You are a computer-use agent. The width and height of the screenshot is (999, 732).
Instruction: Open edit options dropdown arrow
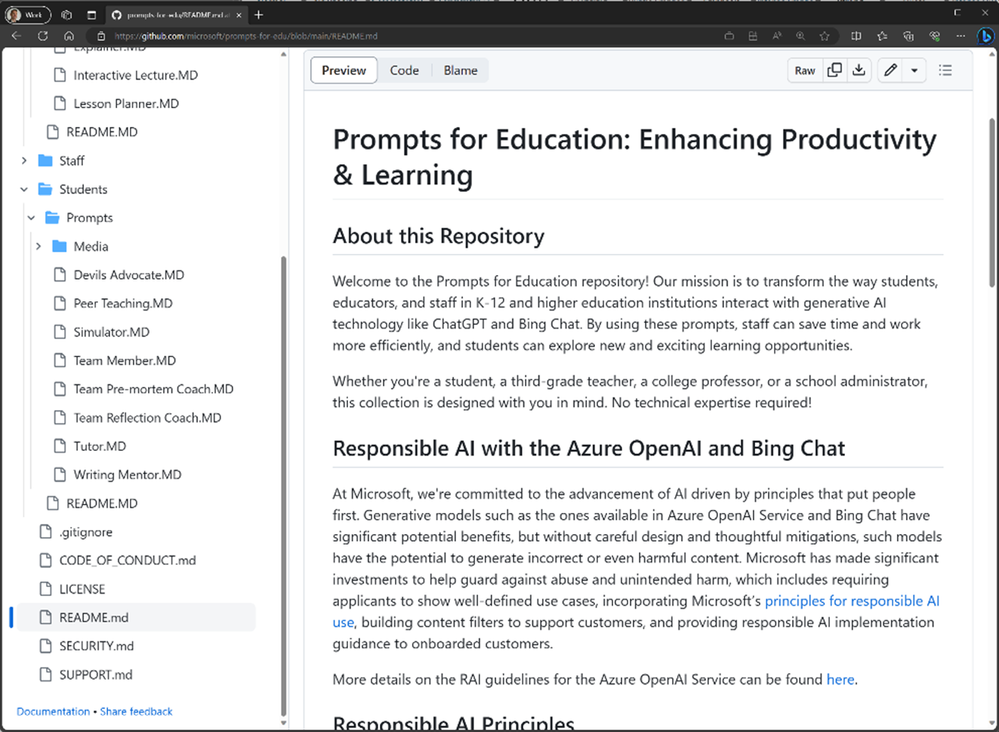point(914,70)
